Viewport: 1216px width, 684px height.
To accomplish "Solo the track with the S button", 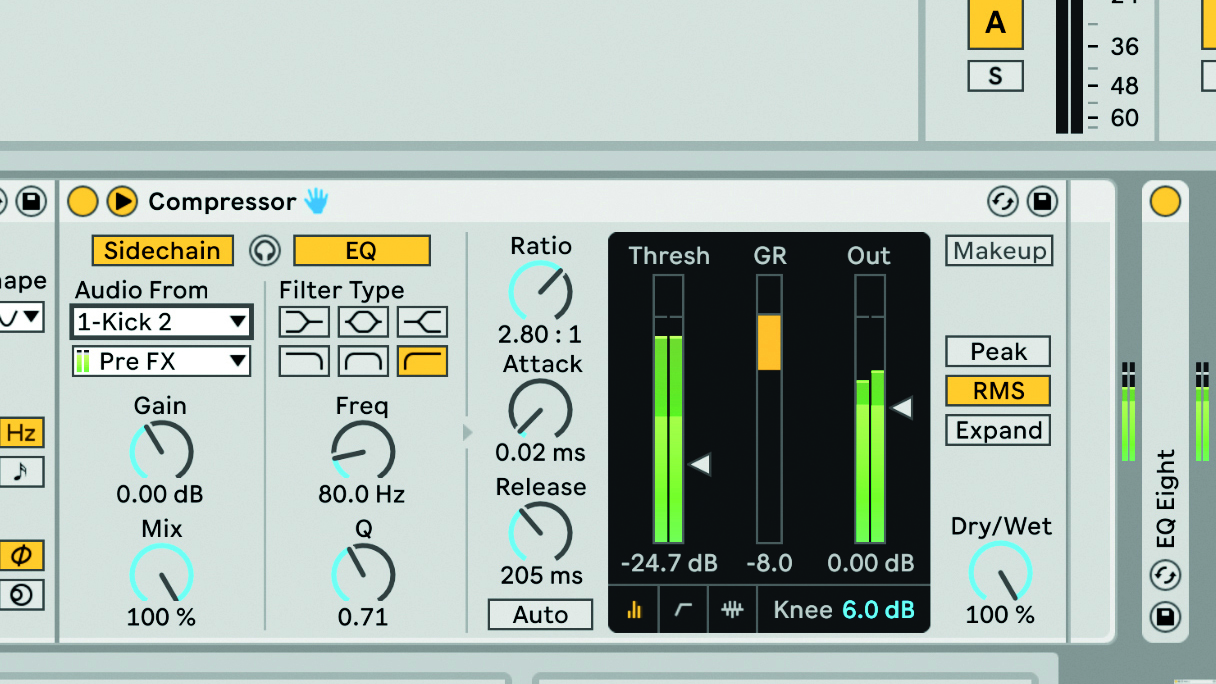I will pyautogui.click(x=995, y=76).
